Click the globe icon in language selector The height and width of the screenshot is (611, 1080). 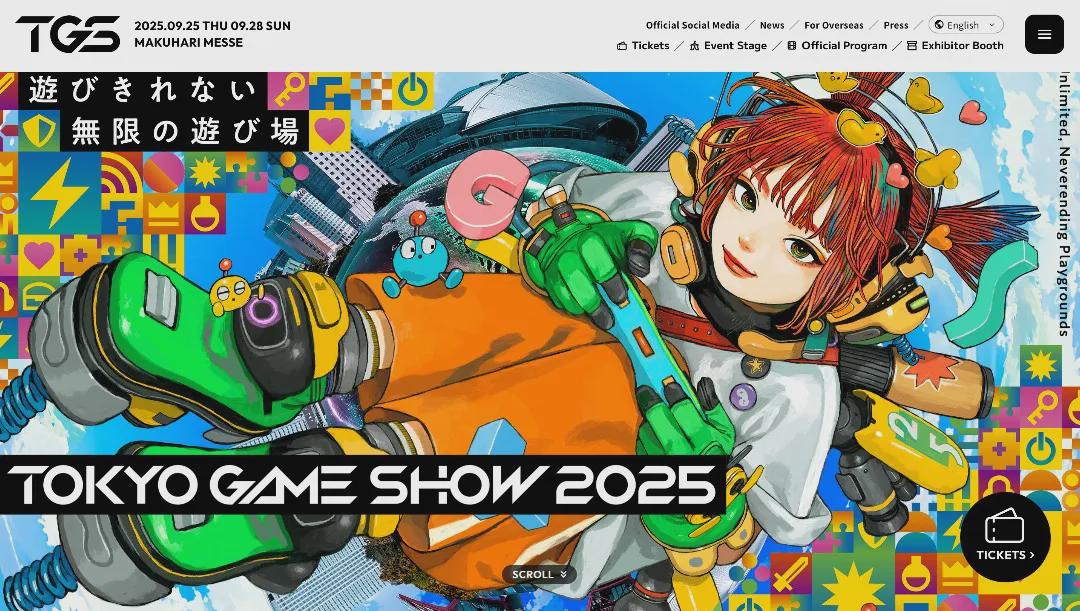pyautogui.click(x=939, y=25)
